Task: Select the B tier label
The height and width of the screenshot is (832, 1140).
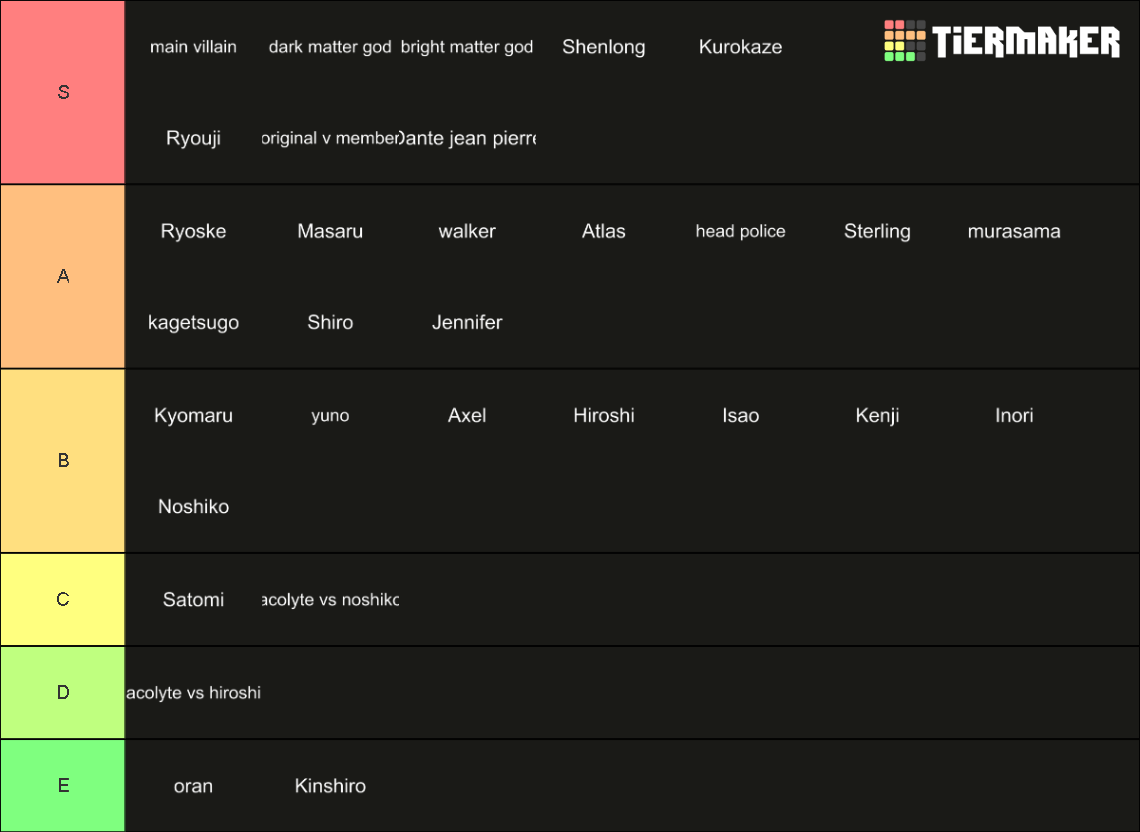Action: 63,460
